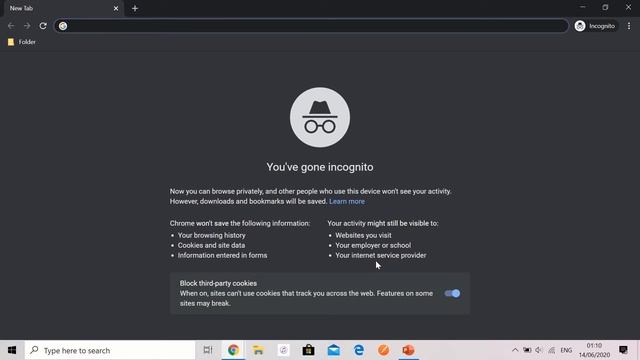
Task: Click the orange round app taskbar icon
Action: click(384, 350)
